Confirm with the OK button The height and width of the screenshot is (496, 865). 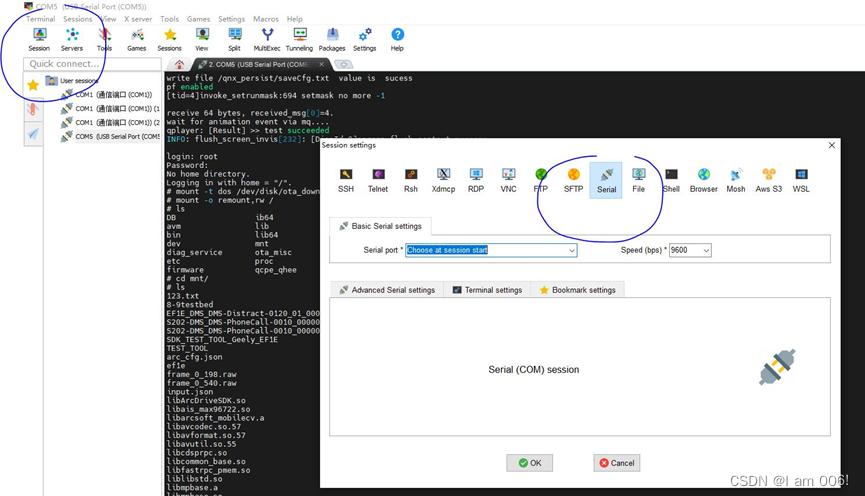pyautogui.click(x=530, y=463)
